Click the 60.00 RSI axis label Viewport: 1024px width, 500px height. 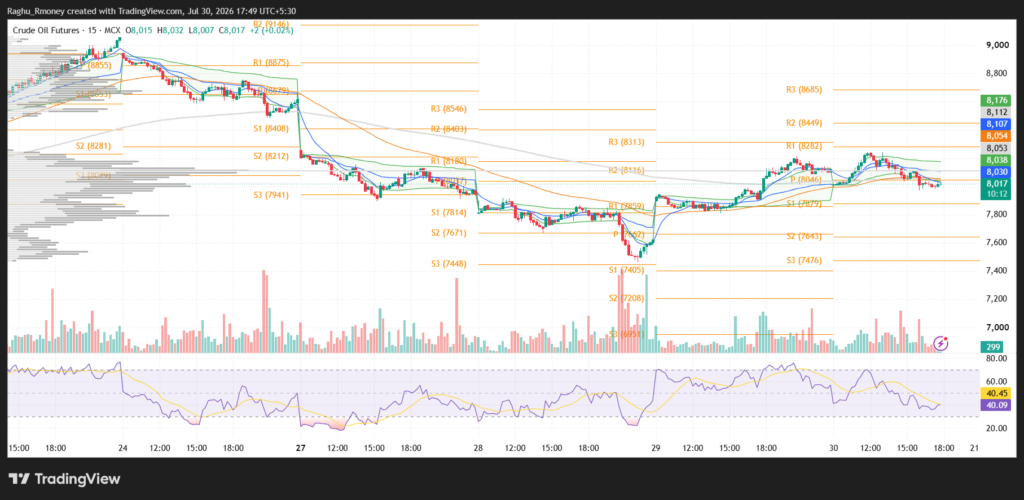(x=996, y=381)
